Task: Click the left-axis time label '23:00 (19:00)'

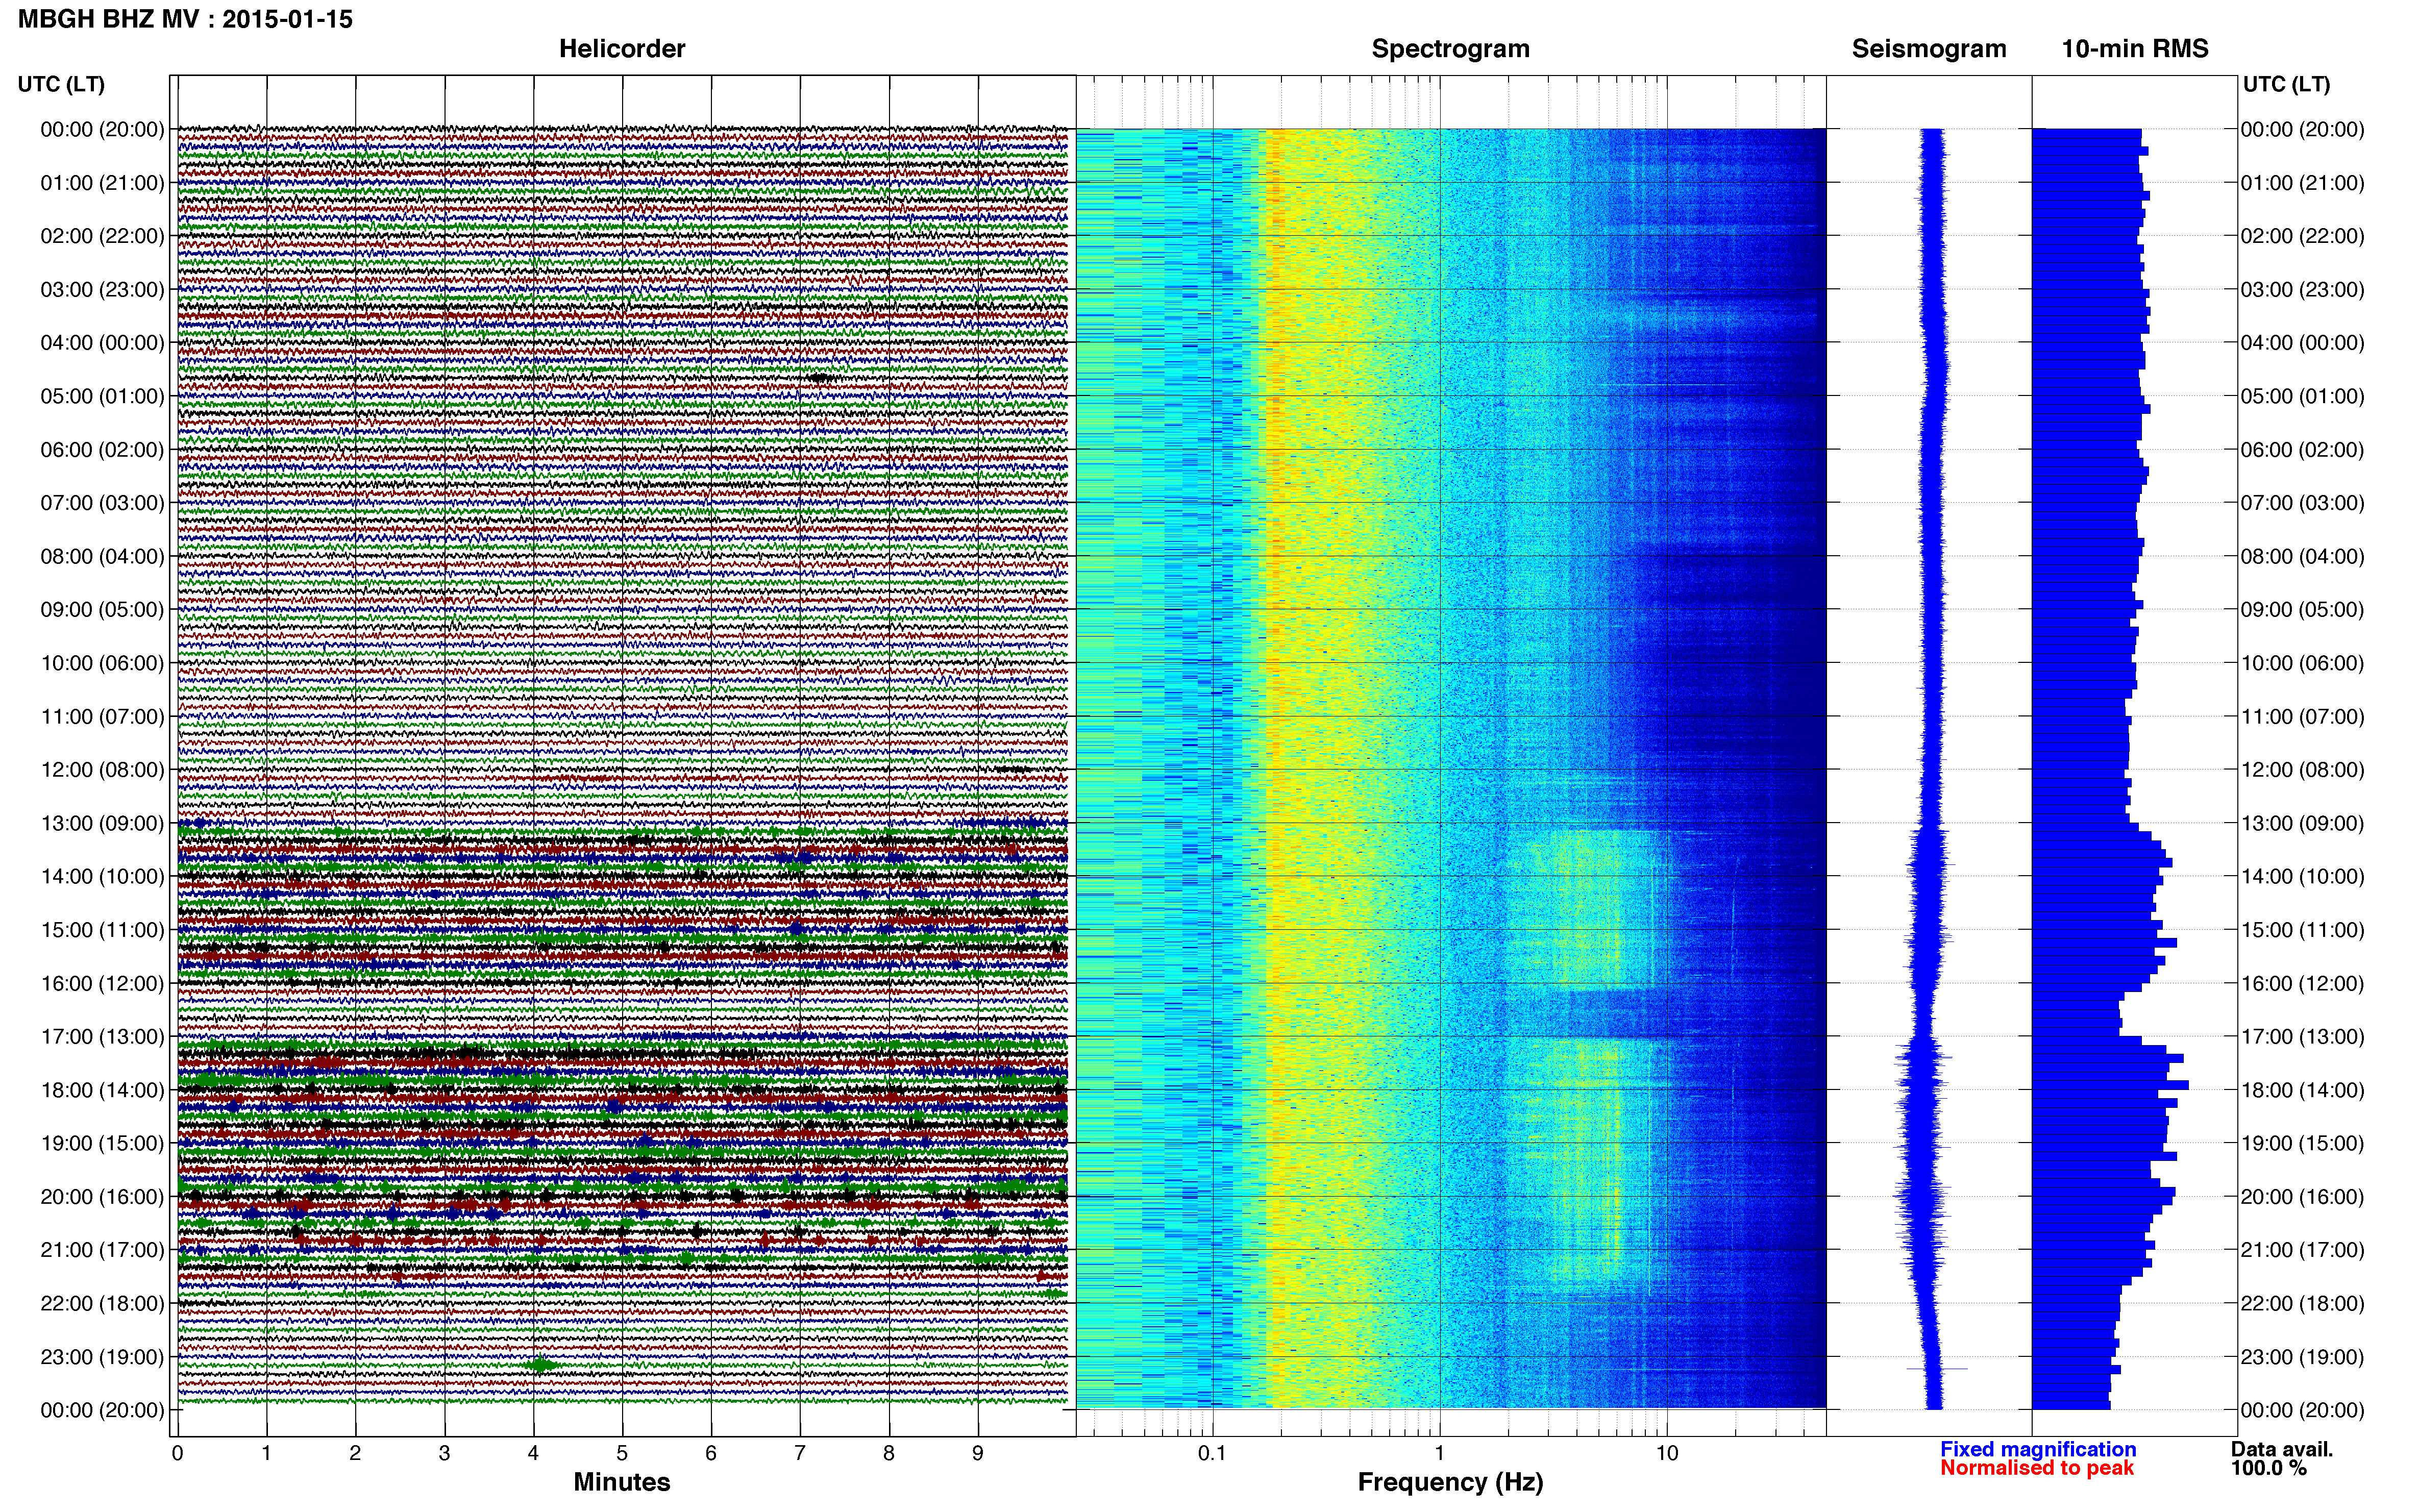Action: coord(102,1357)
